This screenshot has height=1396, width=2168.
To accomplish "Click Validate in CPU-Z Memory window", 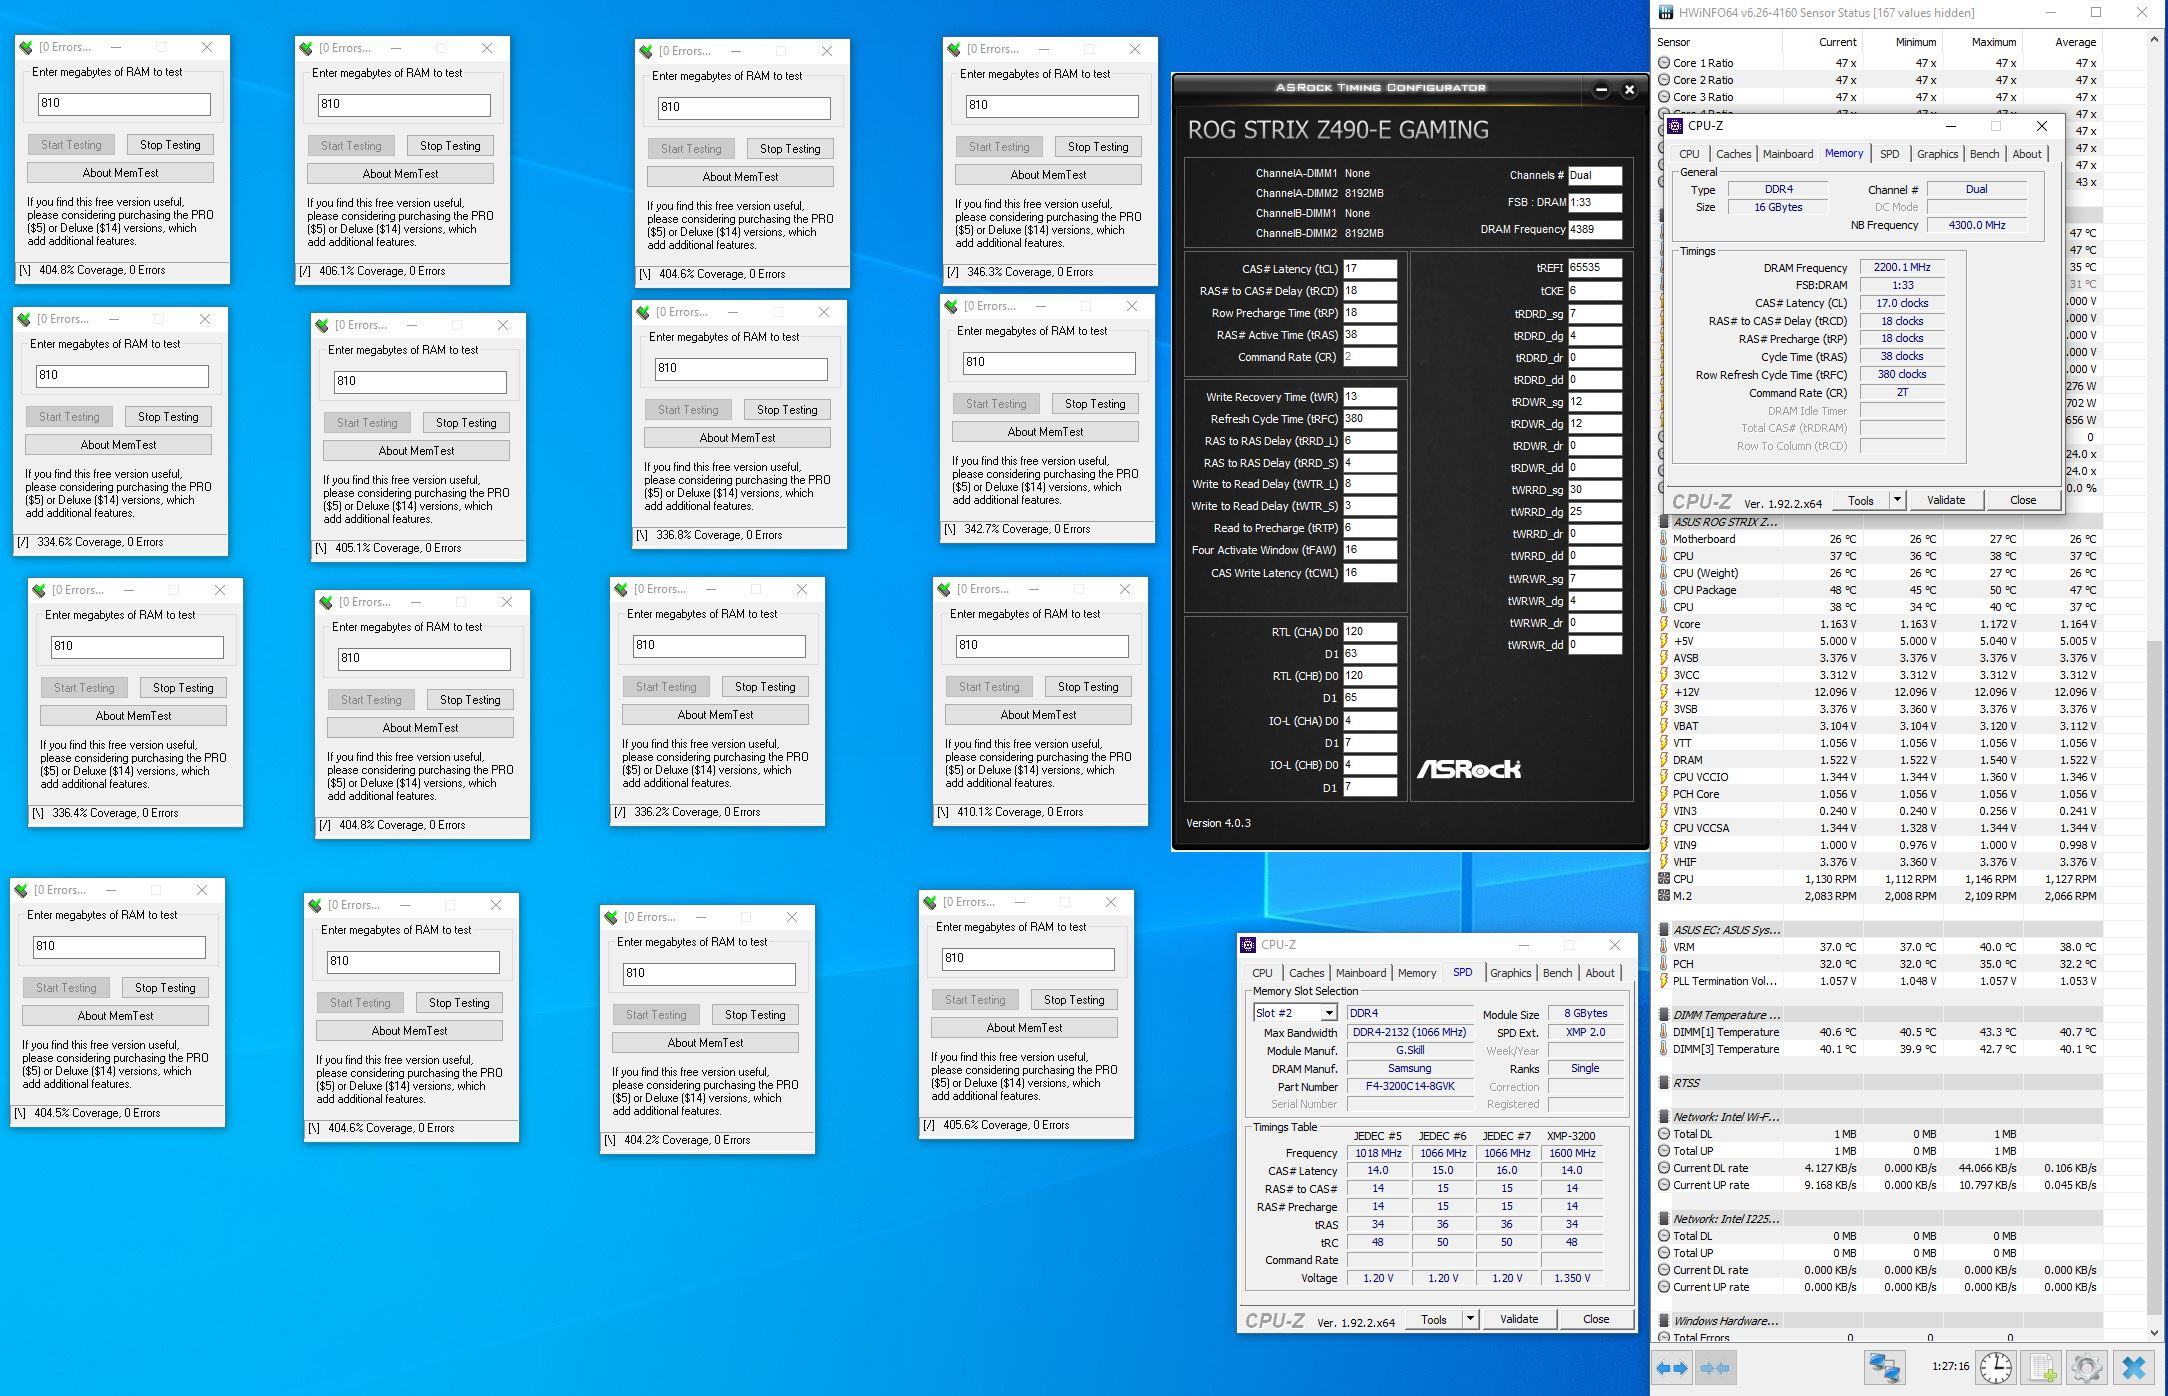I will 1945,500.
